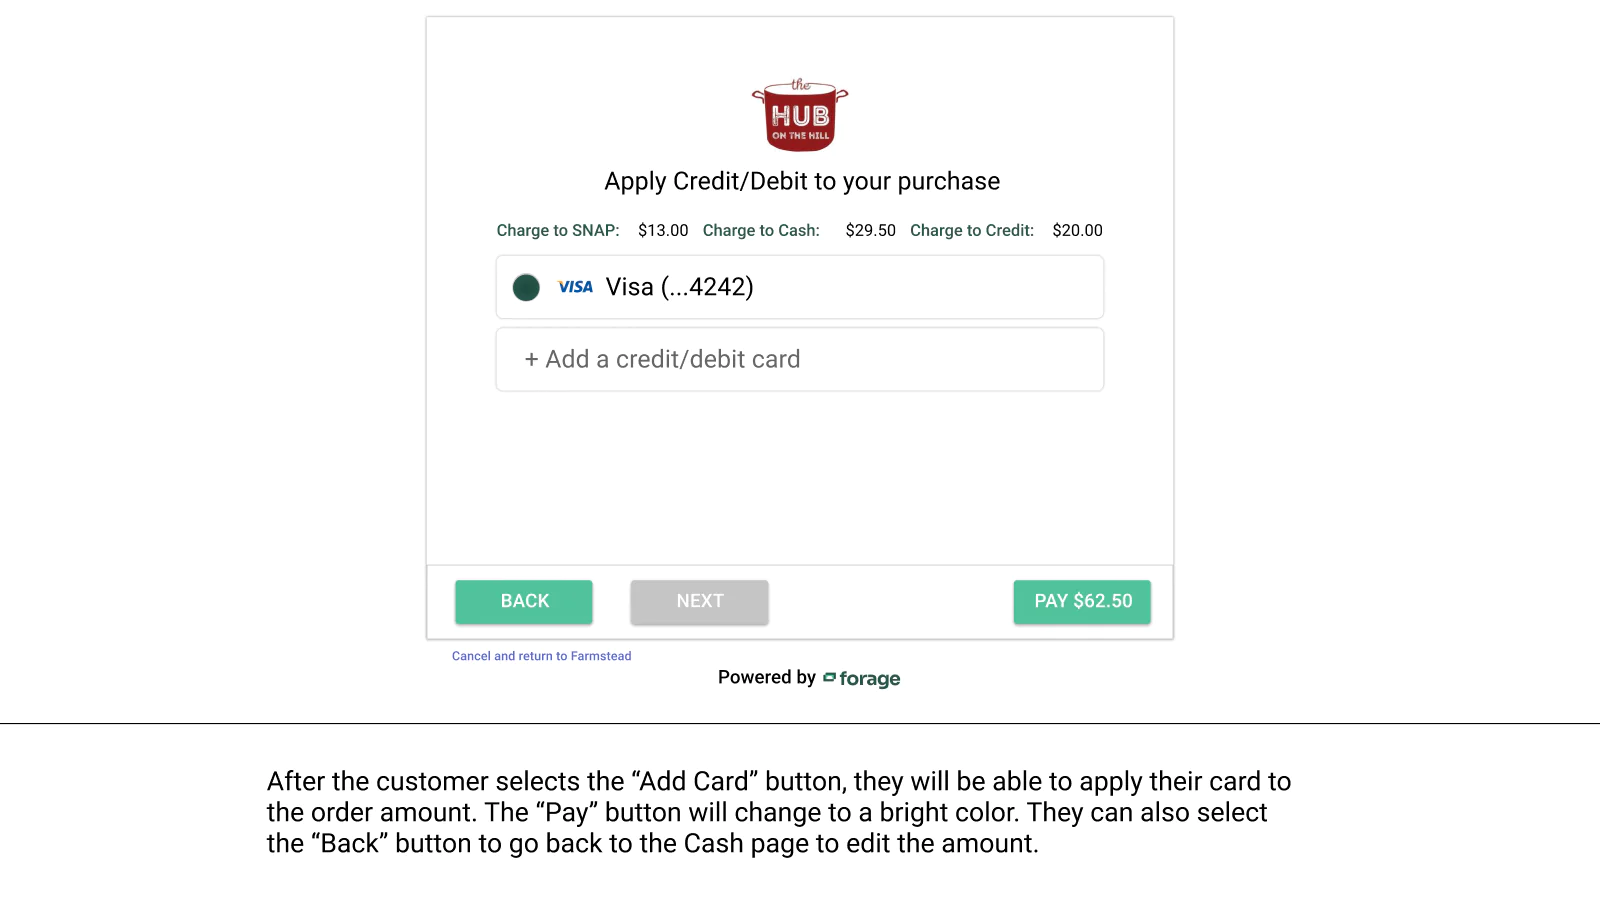Click the Visa logo icon
This screenshot has width=1600, height=900.
click(575, 287)
